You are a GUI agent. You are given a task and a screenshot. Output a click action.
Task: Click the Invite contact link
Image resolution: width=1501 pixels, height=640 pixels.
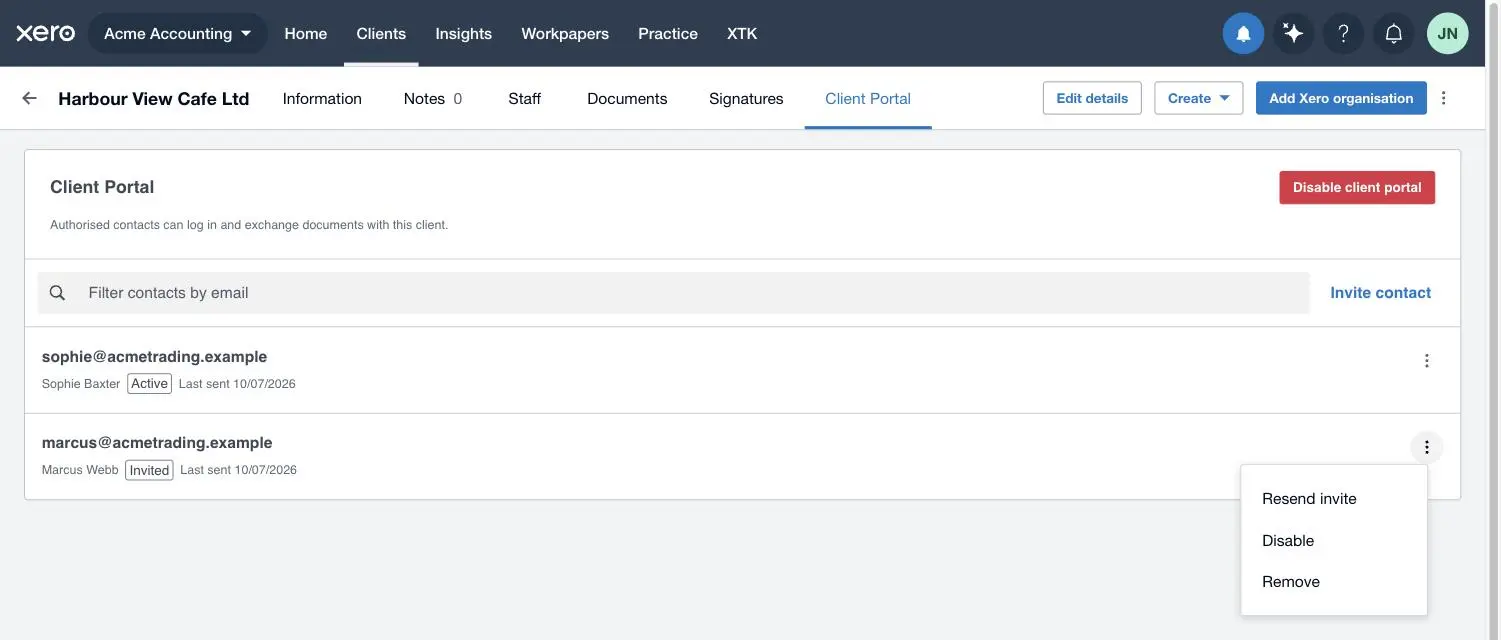1380,293
